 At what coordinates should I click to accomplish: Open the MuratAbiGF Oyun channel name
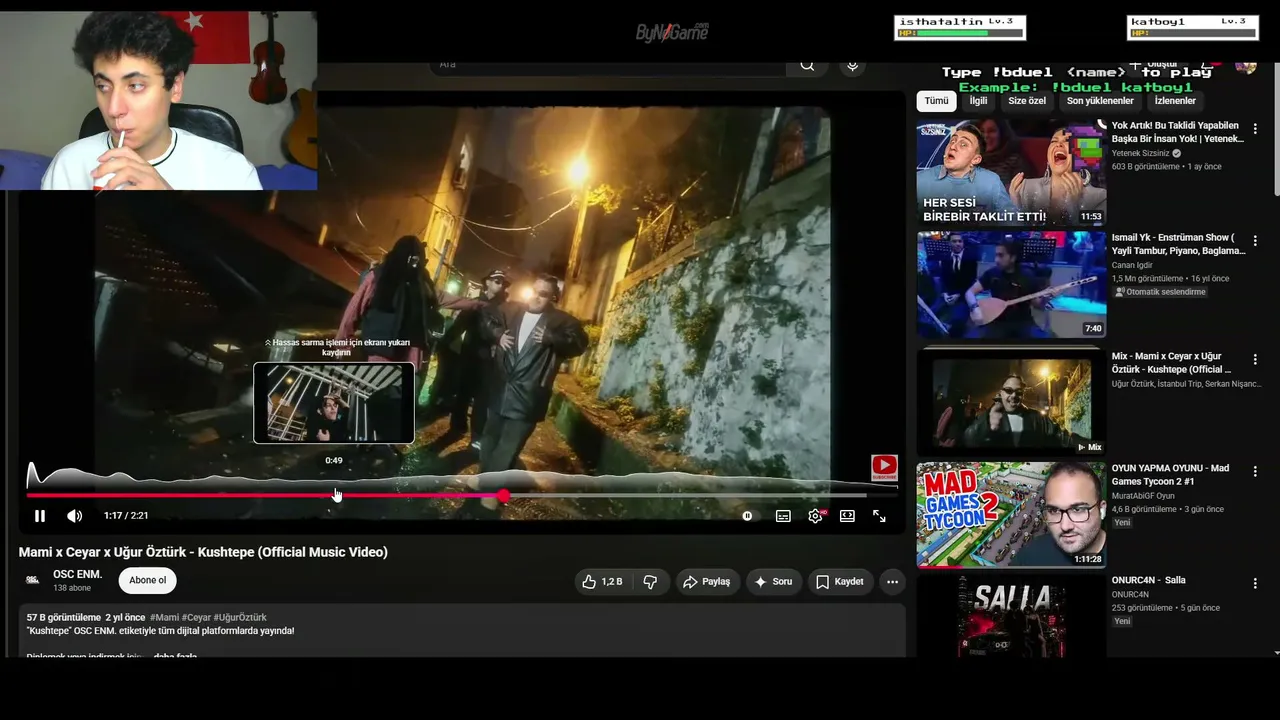1143,496
